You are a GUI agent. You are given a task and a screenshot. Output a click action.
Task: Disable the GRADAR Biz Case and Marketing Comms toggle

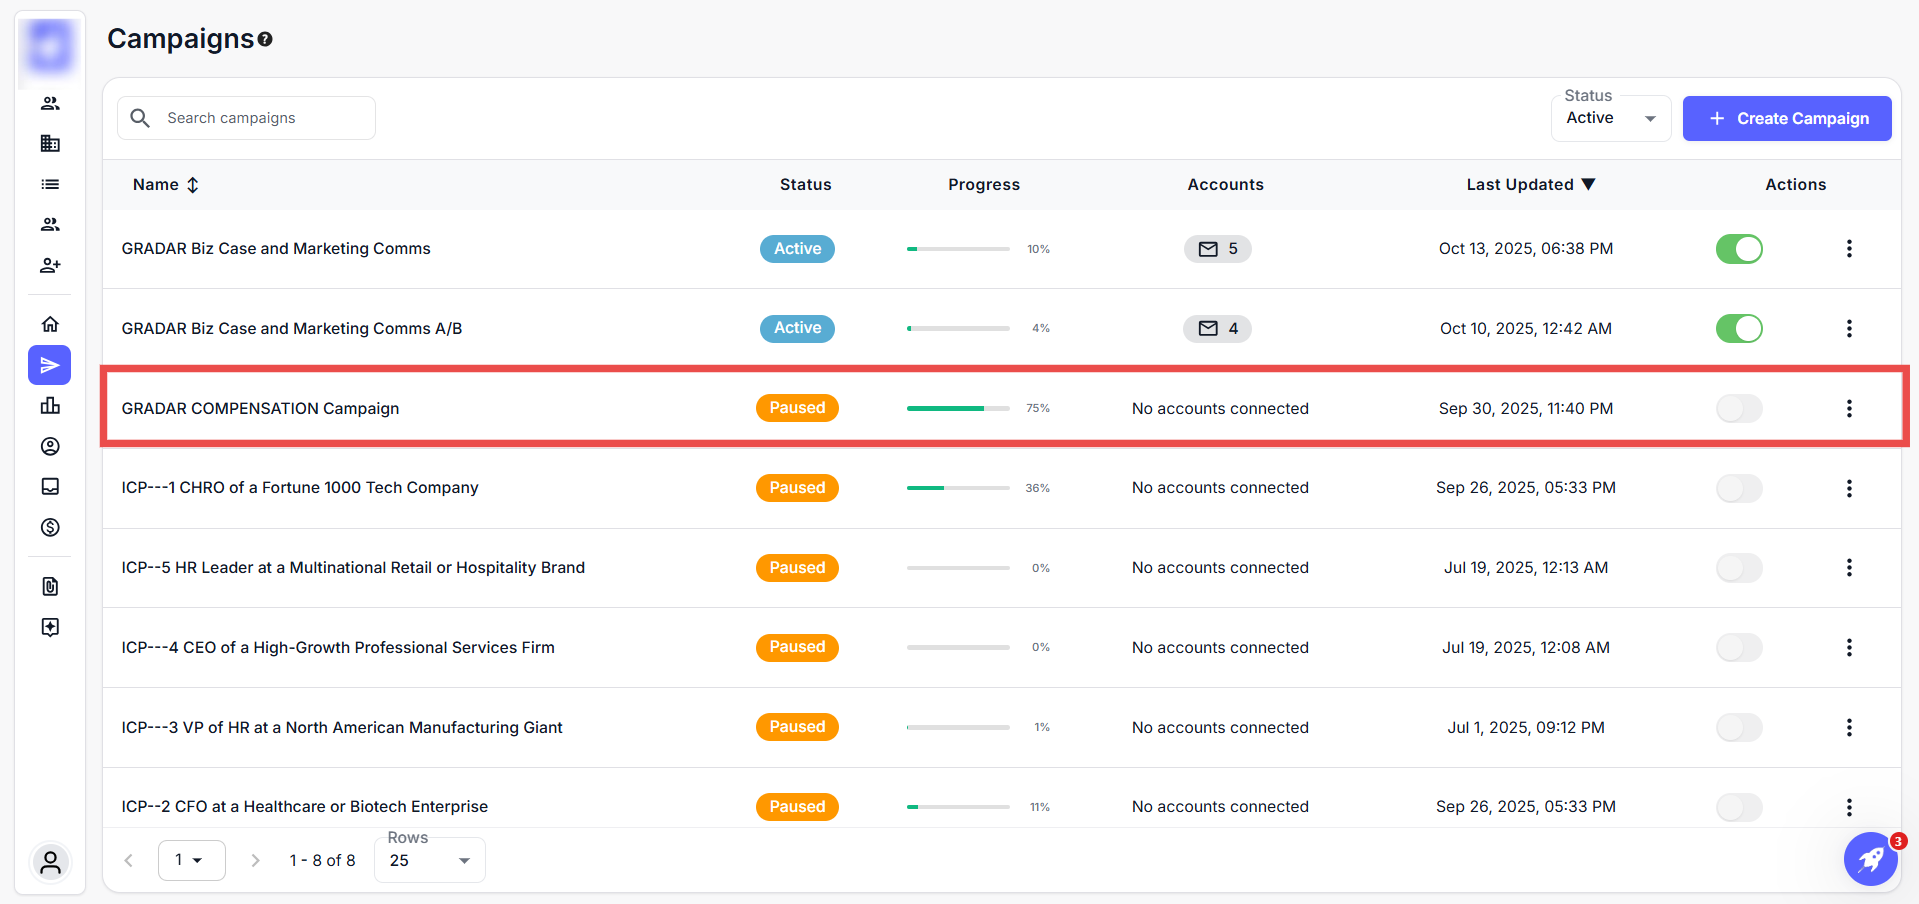[1738, 249]
